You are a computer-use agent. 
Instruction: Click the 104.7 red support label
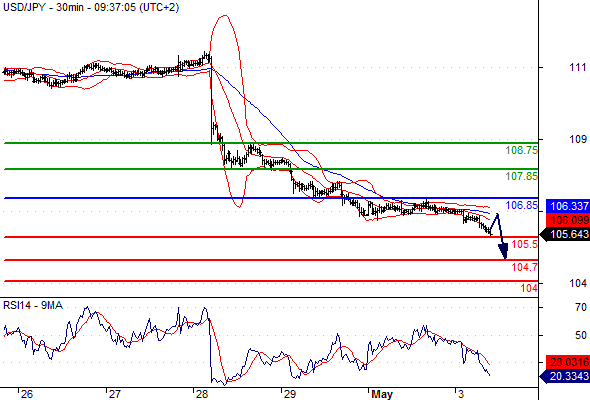525,267
